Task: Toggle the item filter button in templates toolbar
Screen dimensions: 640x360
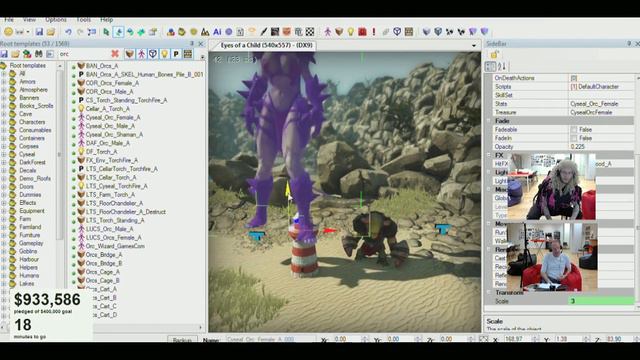Action: [130, 54]
